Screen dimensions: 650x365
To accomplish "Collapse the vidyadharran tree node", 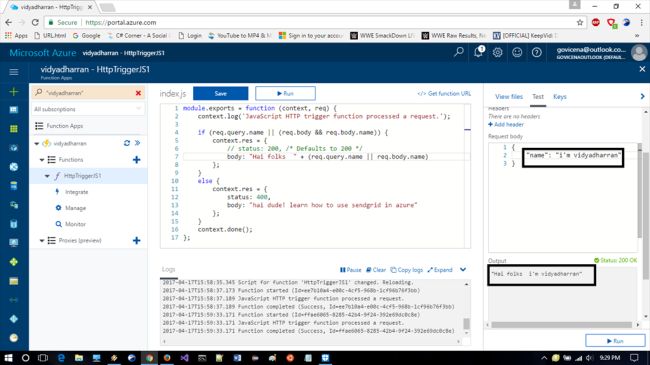I will coord(37,144).
